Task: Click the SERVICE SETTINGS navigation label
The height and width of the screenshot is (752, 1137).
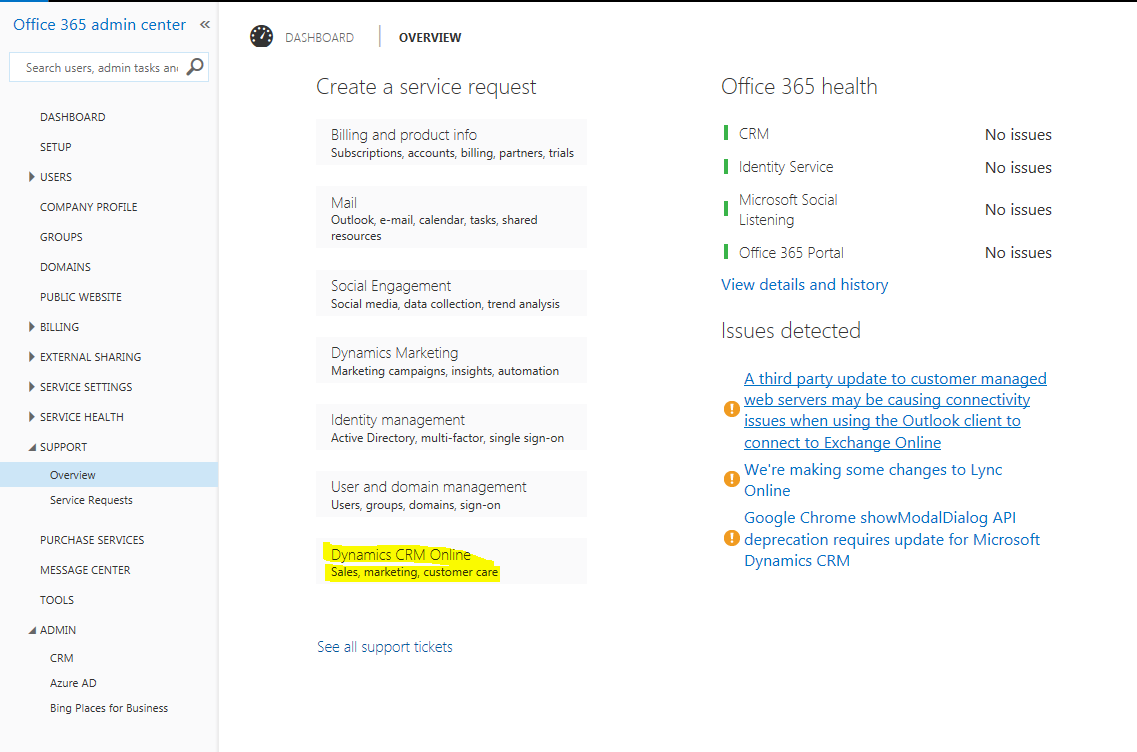Action: (x=86, y=387)
